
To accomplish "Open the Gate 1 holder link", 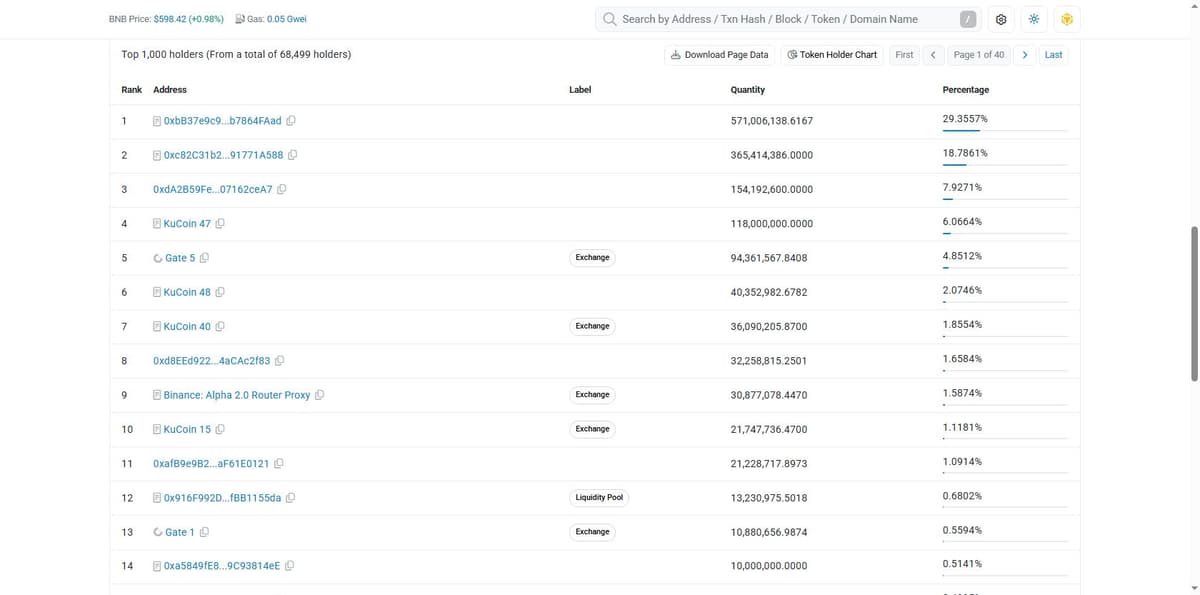I will click(180, 532).
